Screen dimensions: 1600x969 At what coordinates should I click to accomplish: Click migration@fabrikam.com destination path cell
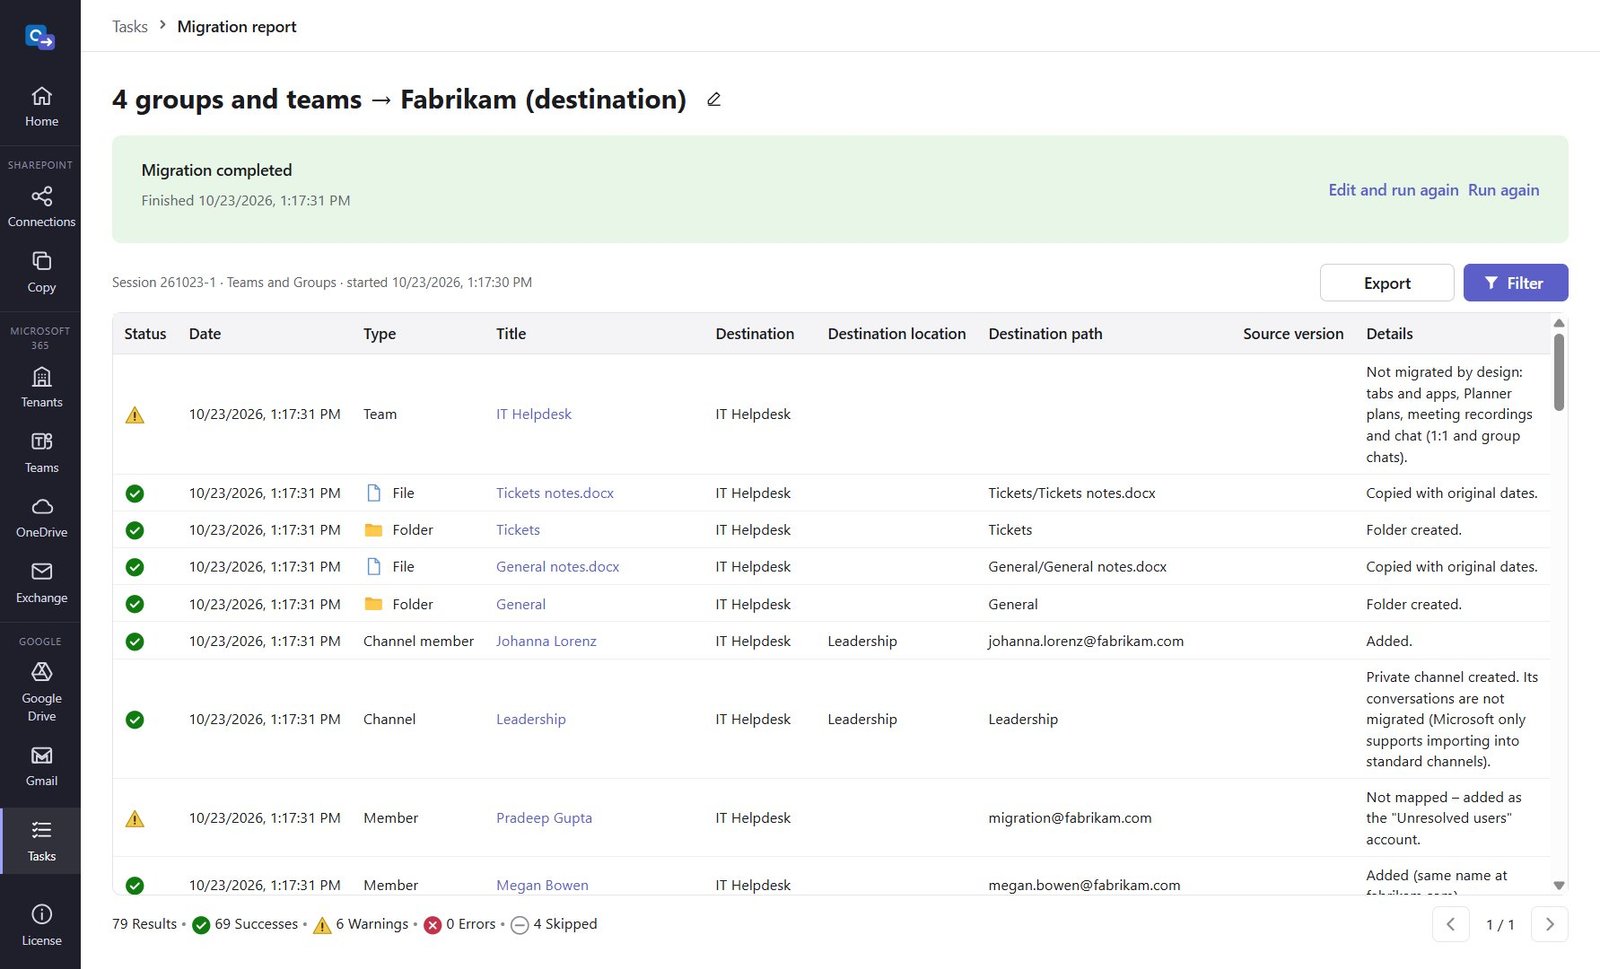1070,818
